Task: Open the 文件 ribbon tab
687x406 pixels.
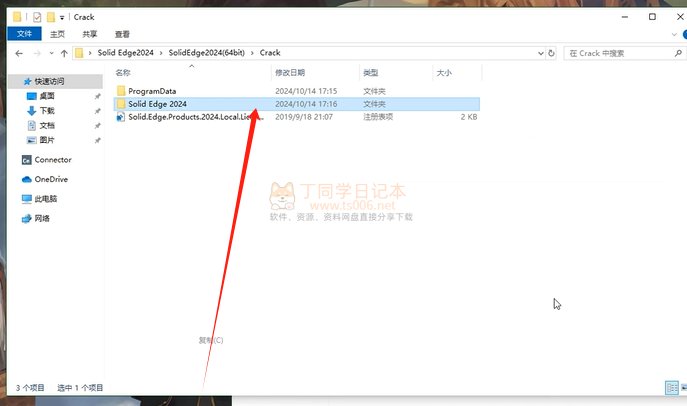Action: pos(25,34)
